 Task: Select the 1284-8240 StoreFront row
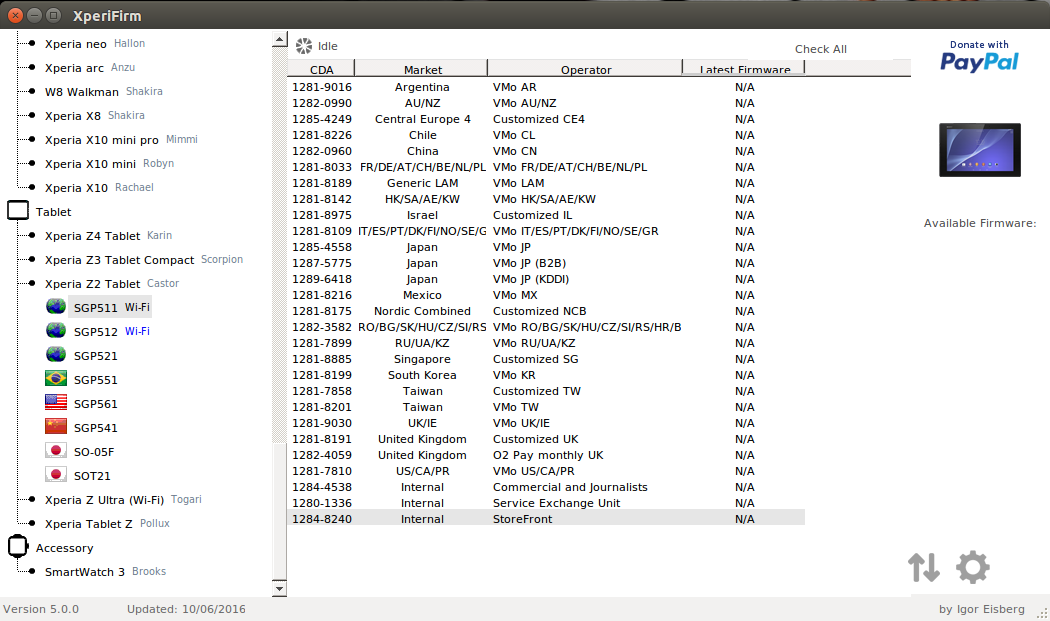[546, 519]
